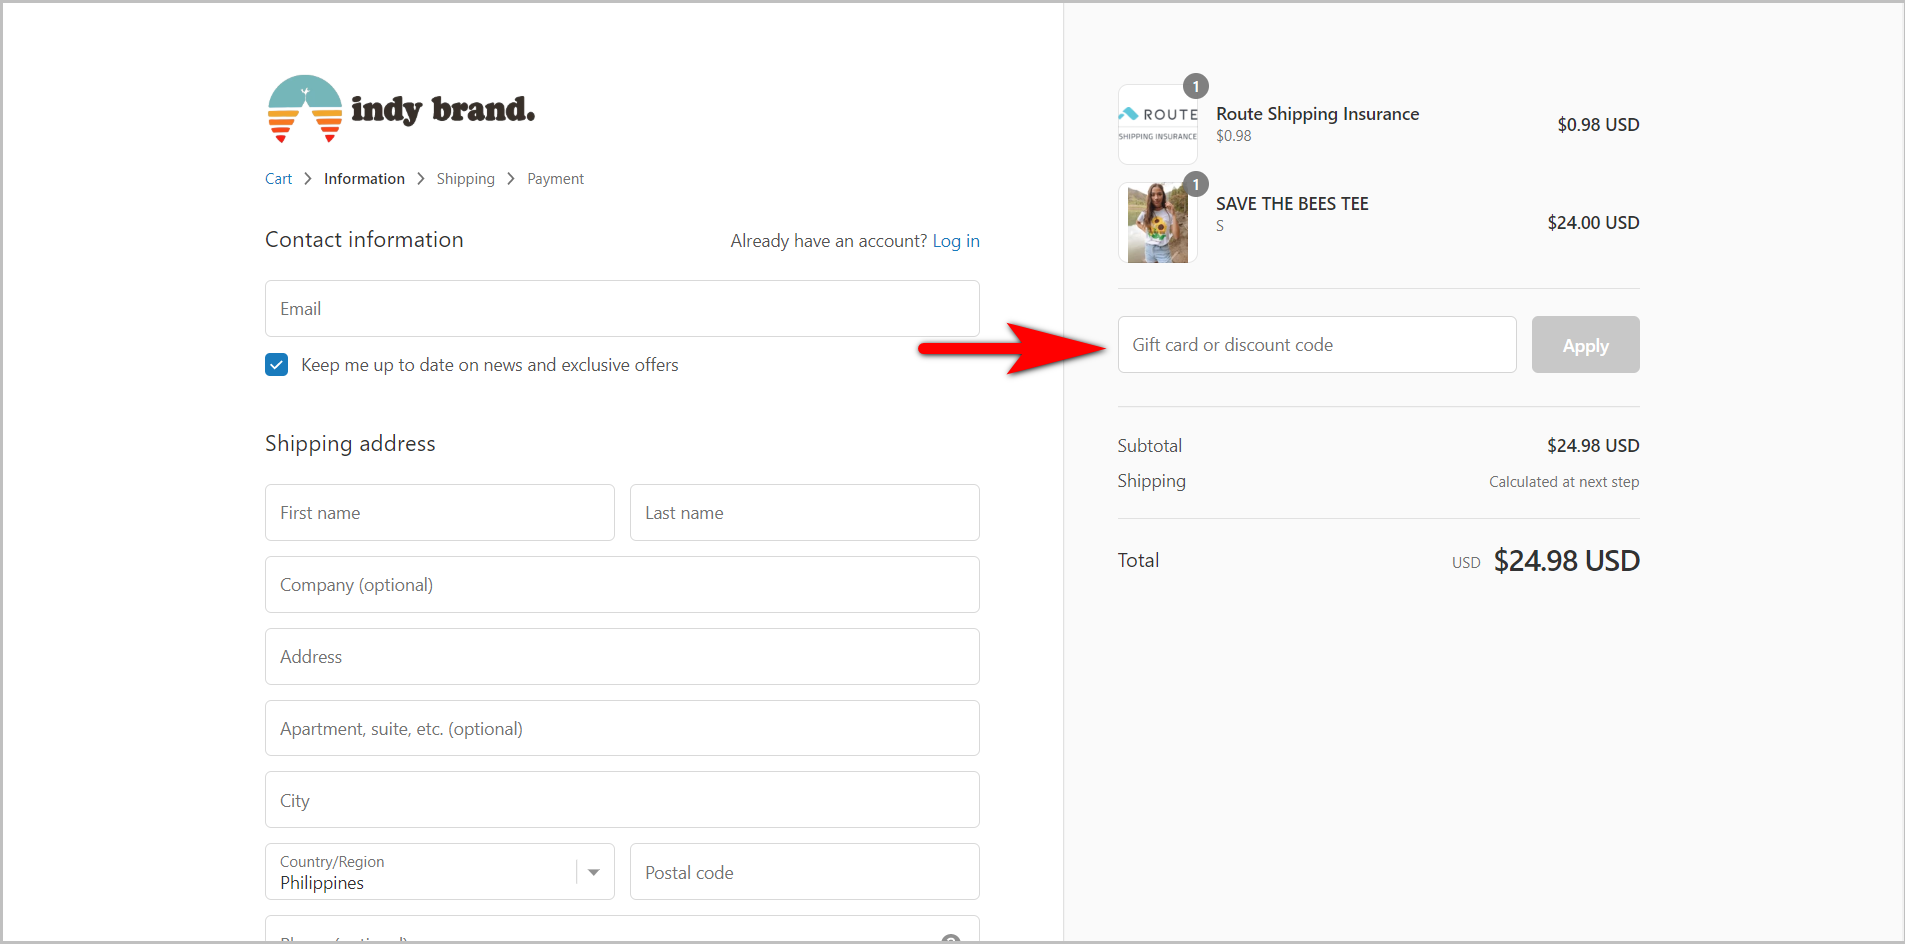Image resolution: width=1905 pixels, height=944 pixels.
Task: Click the indy brand logo
Action: (x=400, y=109)
